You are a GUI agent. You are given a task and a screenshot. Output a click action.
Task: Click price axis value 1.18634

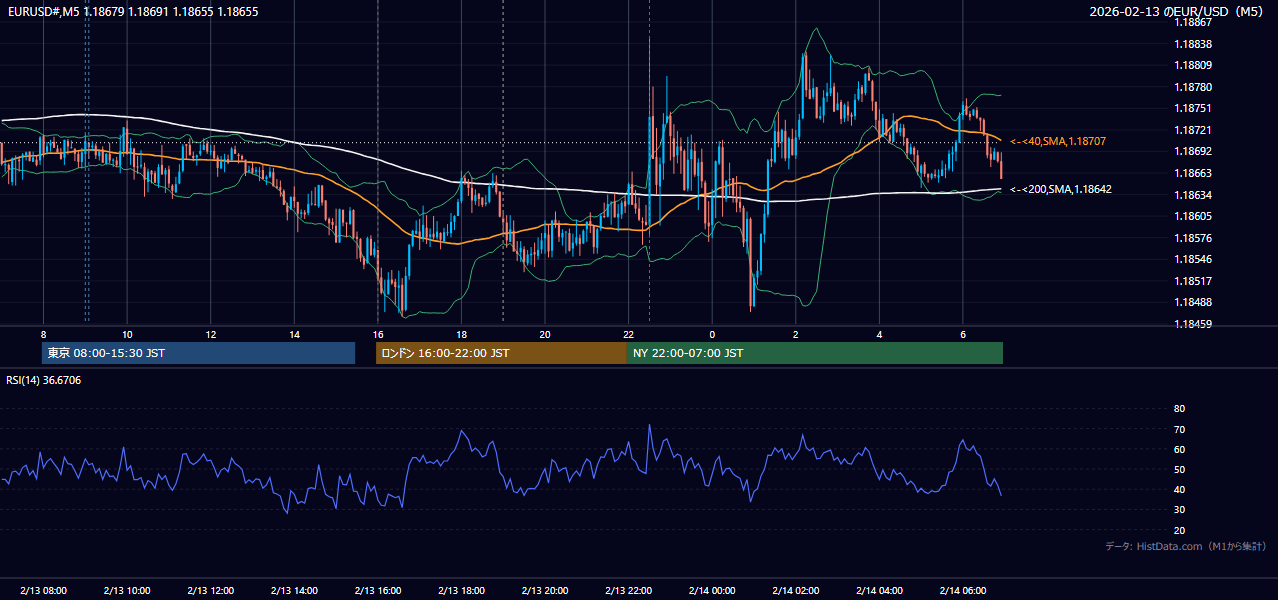click(x=1193, y=195)
